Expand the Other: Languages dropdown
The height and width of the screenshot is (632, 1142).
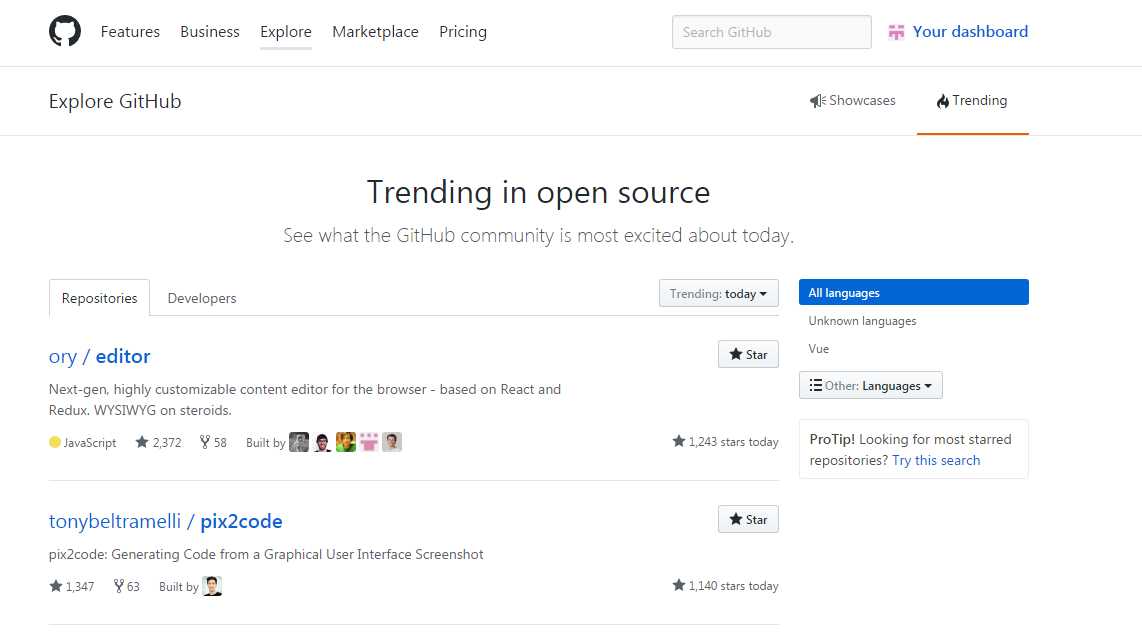pyautogui.click(x=870, y=385)
